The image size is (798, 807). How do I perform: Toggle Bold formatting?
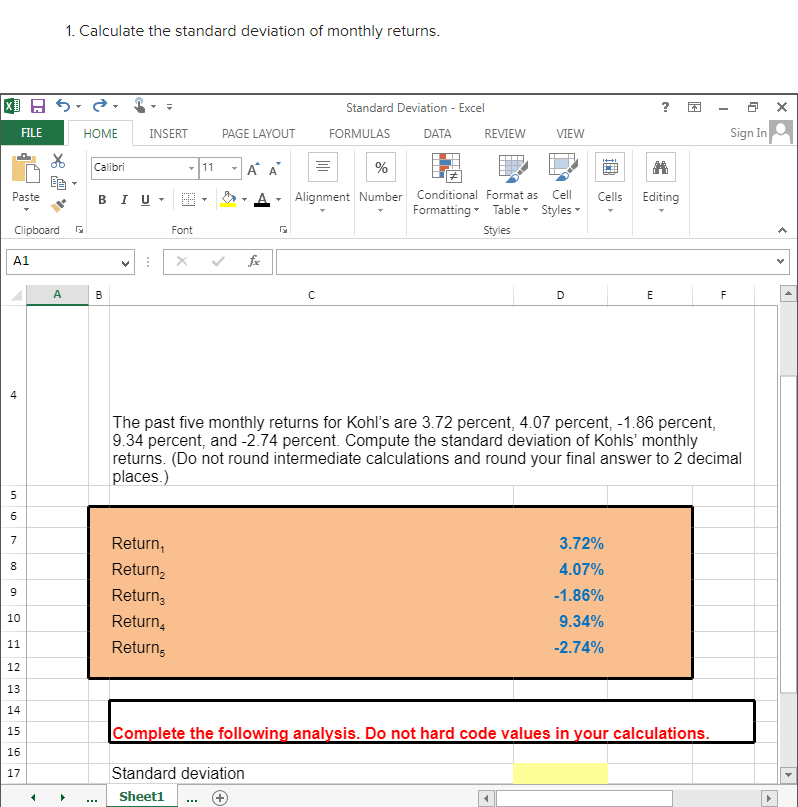pyautogui.click(x=102, y=200)
